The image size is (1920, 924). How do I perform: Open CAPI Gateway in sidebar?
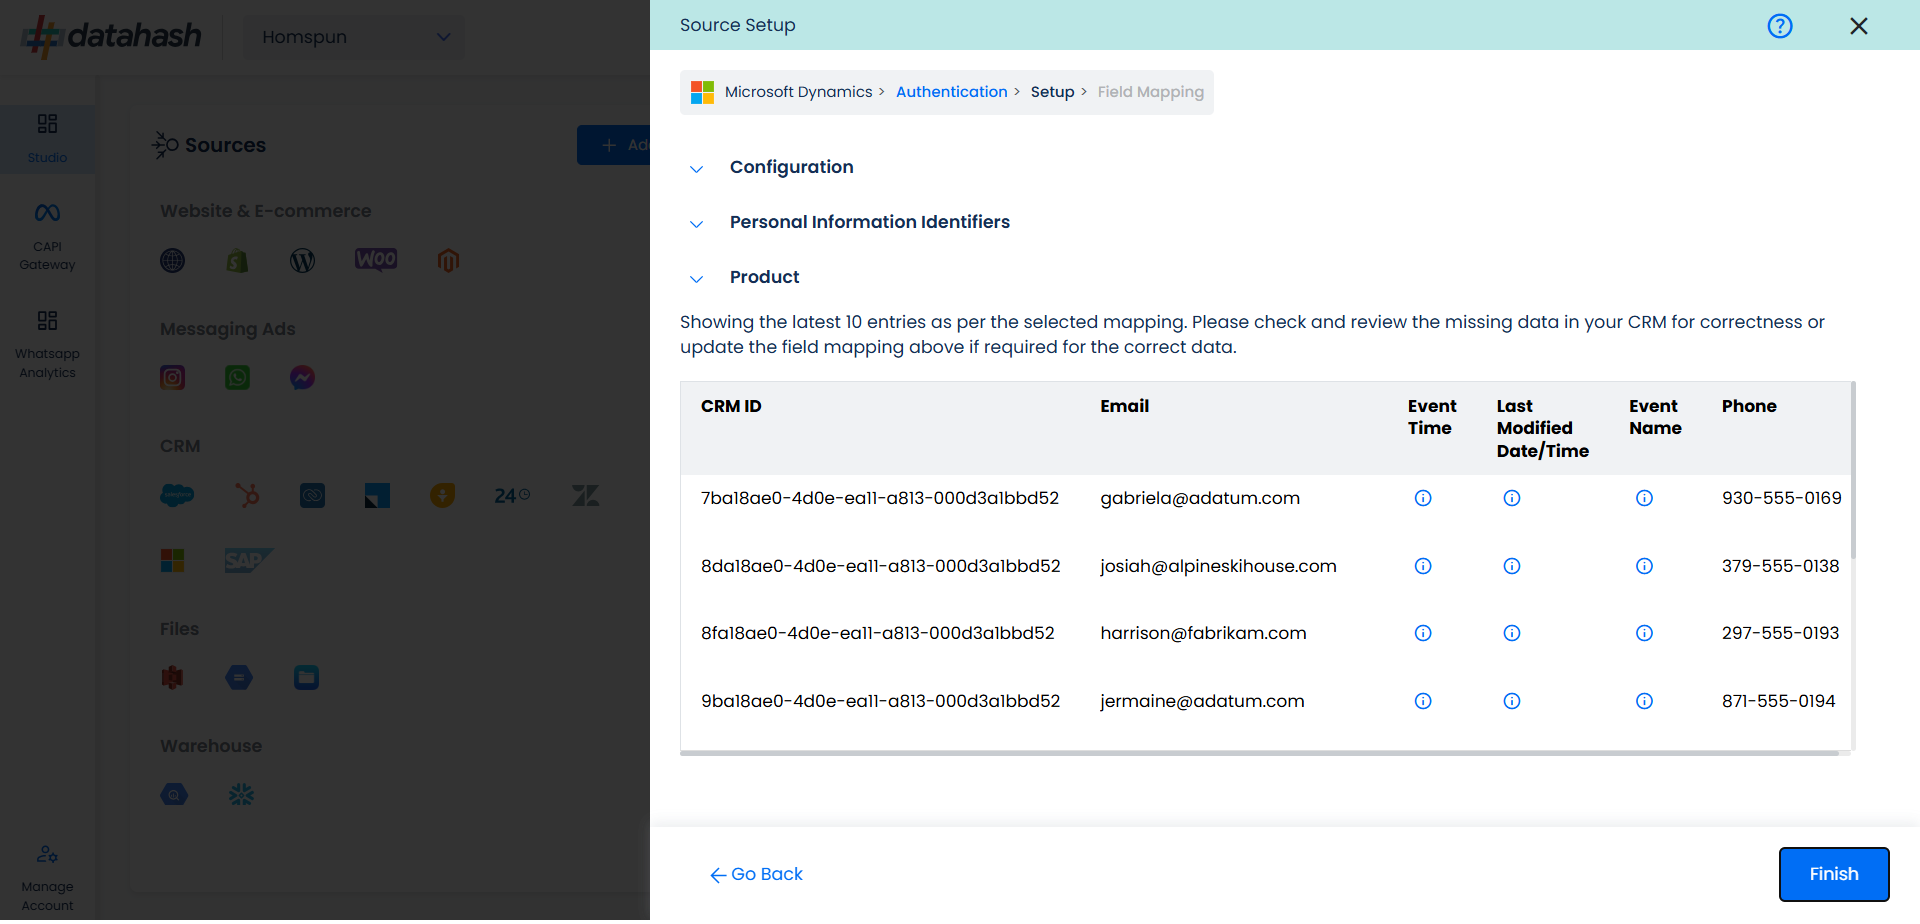[x=47, y=237]
